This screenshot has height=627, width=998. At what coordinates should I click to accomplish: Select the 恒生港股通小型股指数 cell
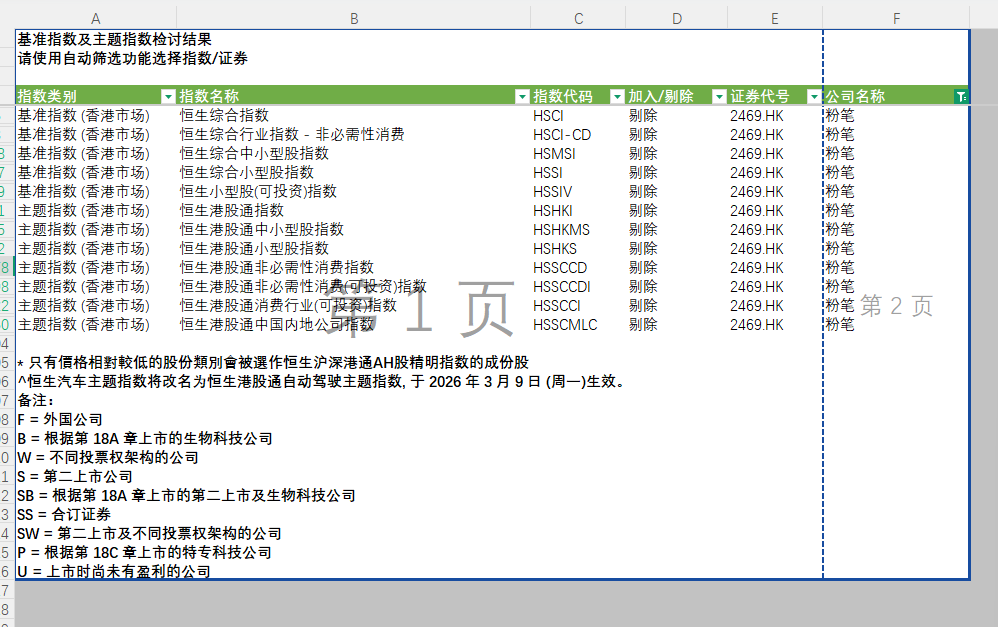254,249
